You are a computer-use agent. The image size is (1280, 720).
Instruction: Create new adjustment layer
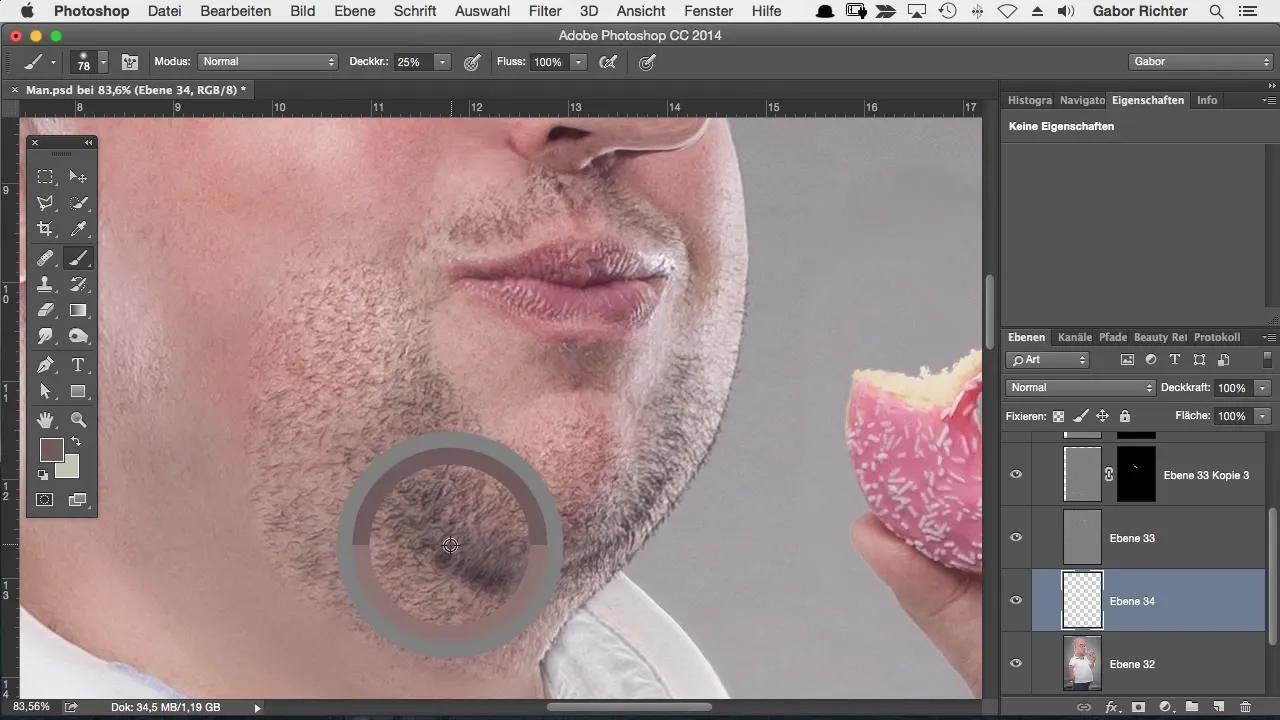[1165, 707]
